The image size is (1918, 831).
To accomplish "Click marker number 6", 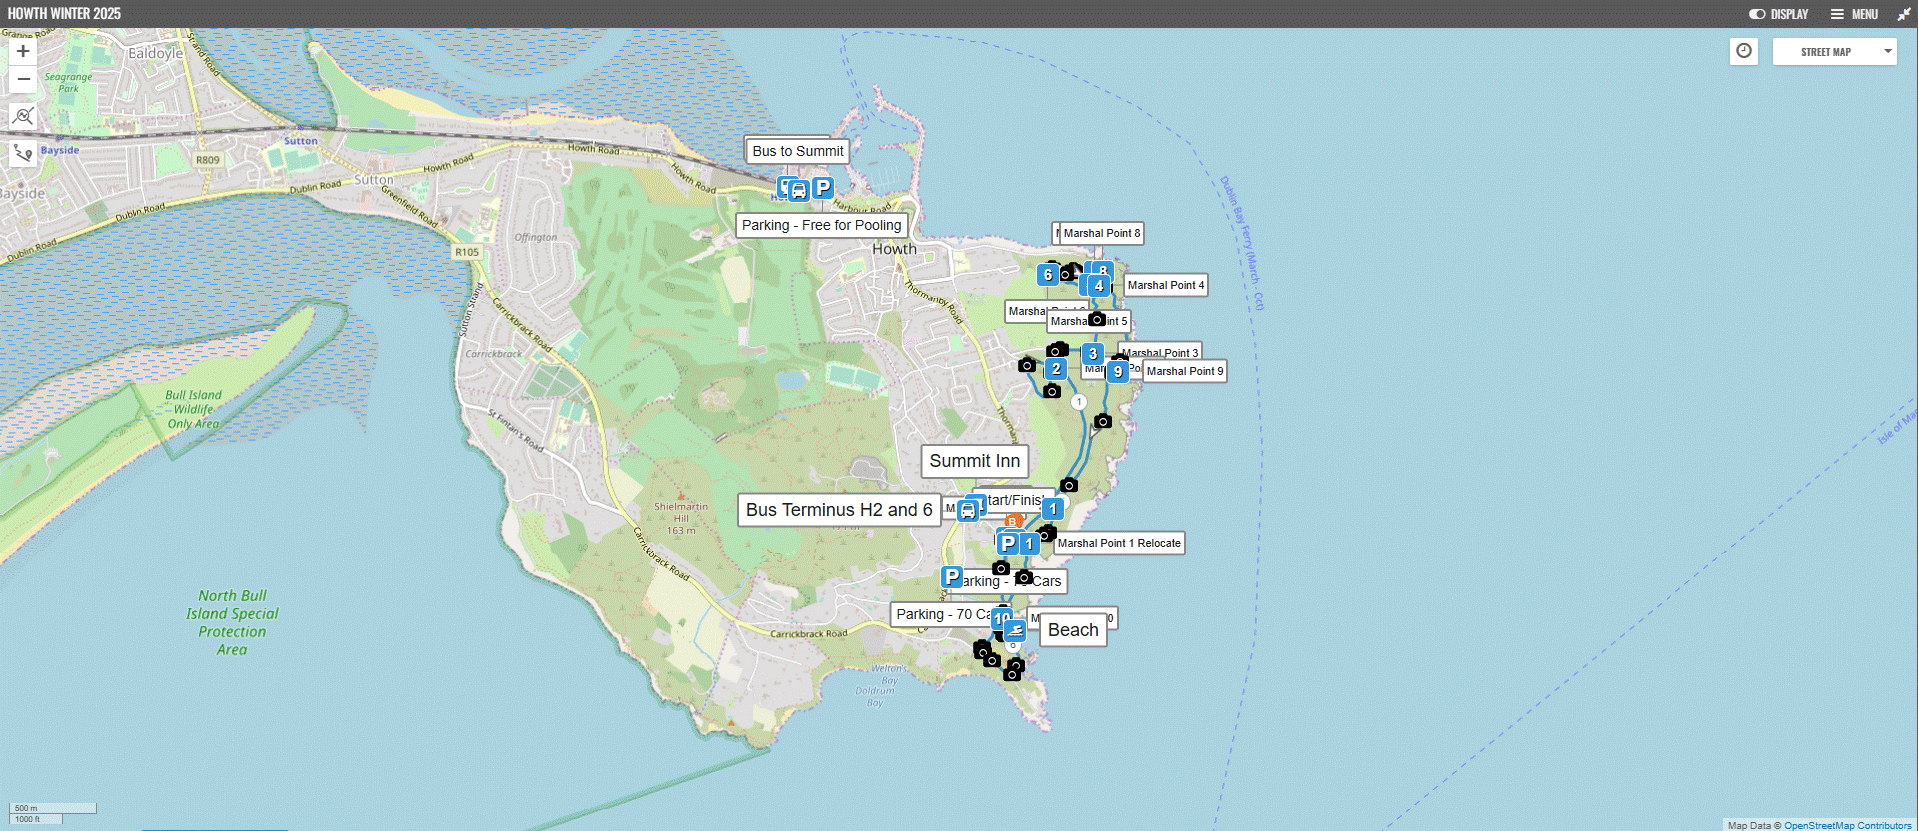I will tap(1048, 275).
